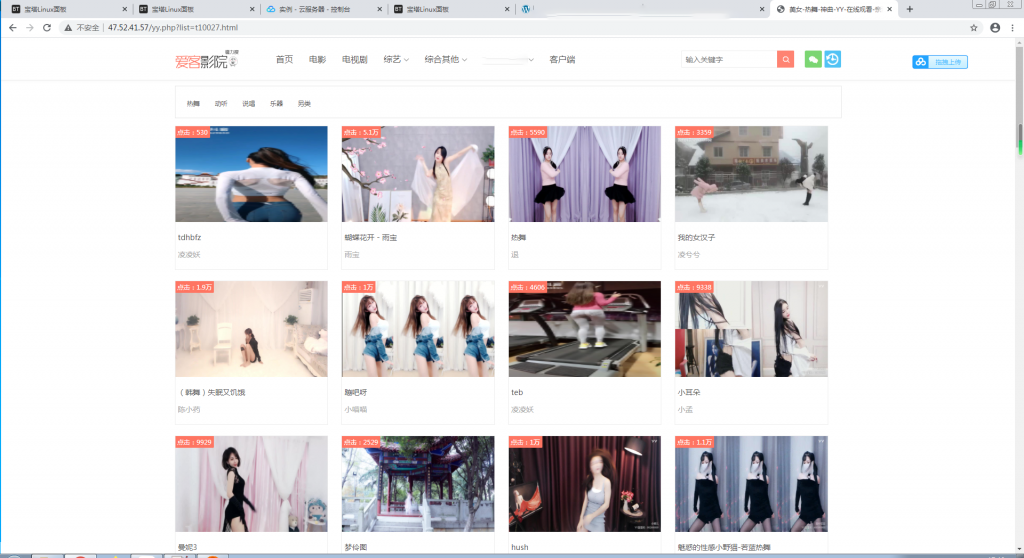This screenshot has height=558, width=1024.
Task: Expand the blank dropdown before 客户端
Action: (510, 60)
